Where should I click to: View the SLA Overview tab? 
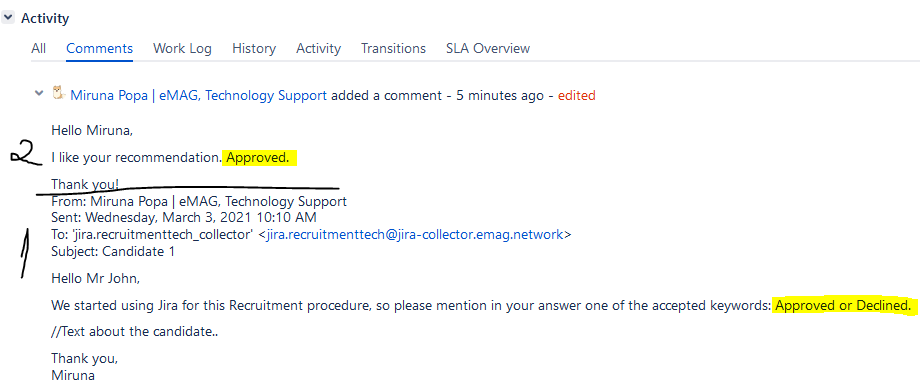(x=488, y=49)
